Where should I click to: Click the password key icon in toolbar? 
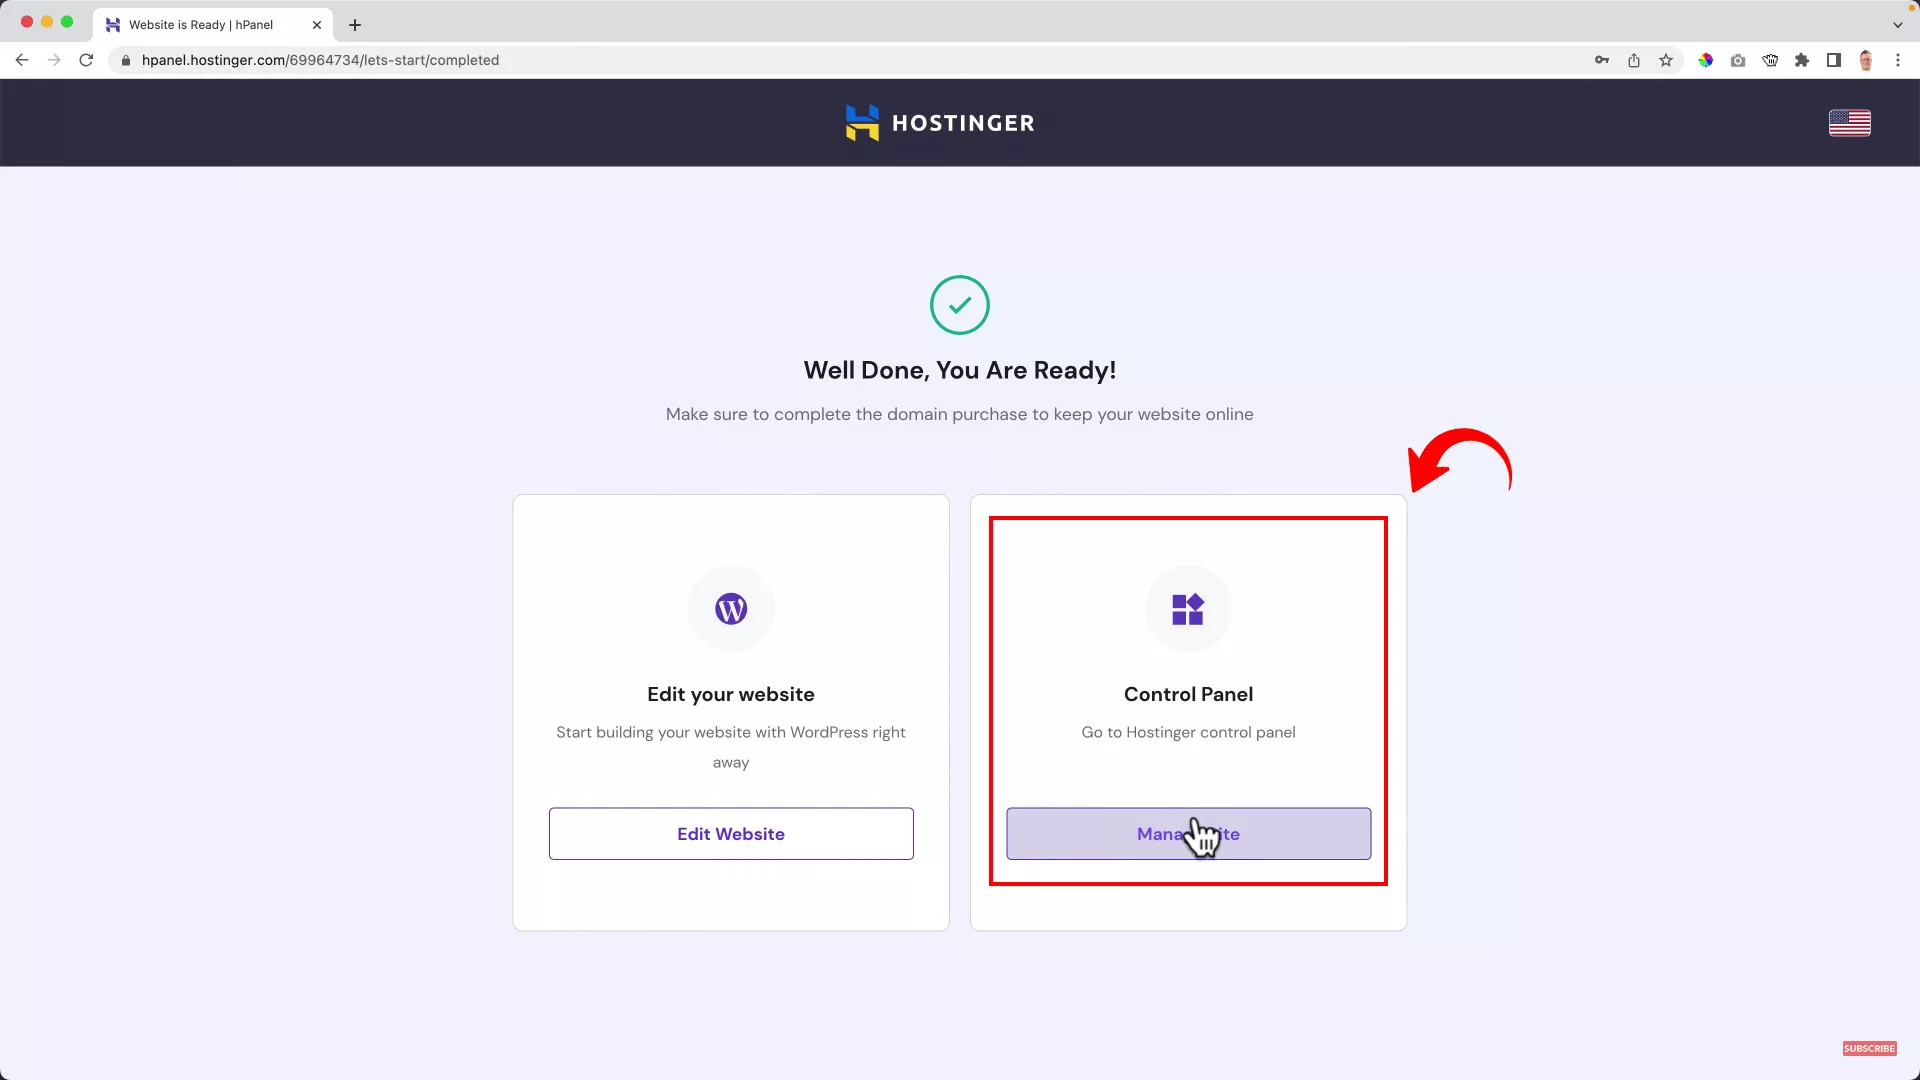pos(1601,60)
